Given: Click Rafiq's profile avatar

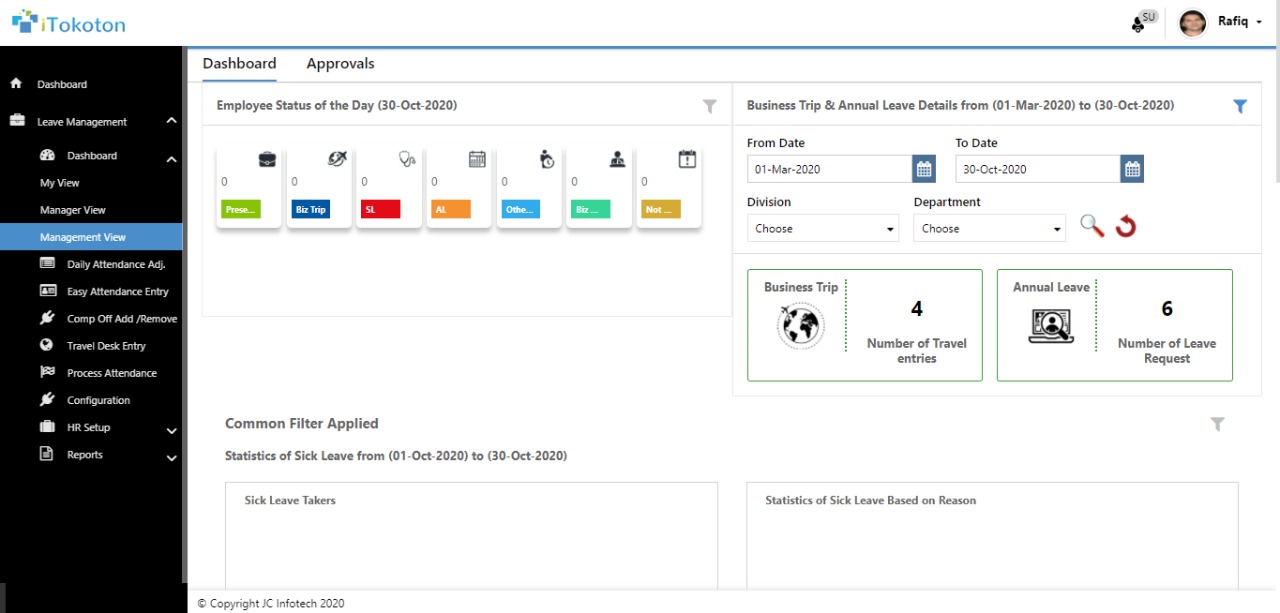Looking at the screenshot, I should [1192, 22].
